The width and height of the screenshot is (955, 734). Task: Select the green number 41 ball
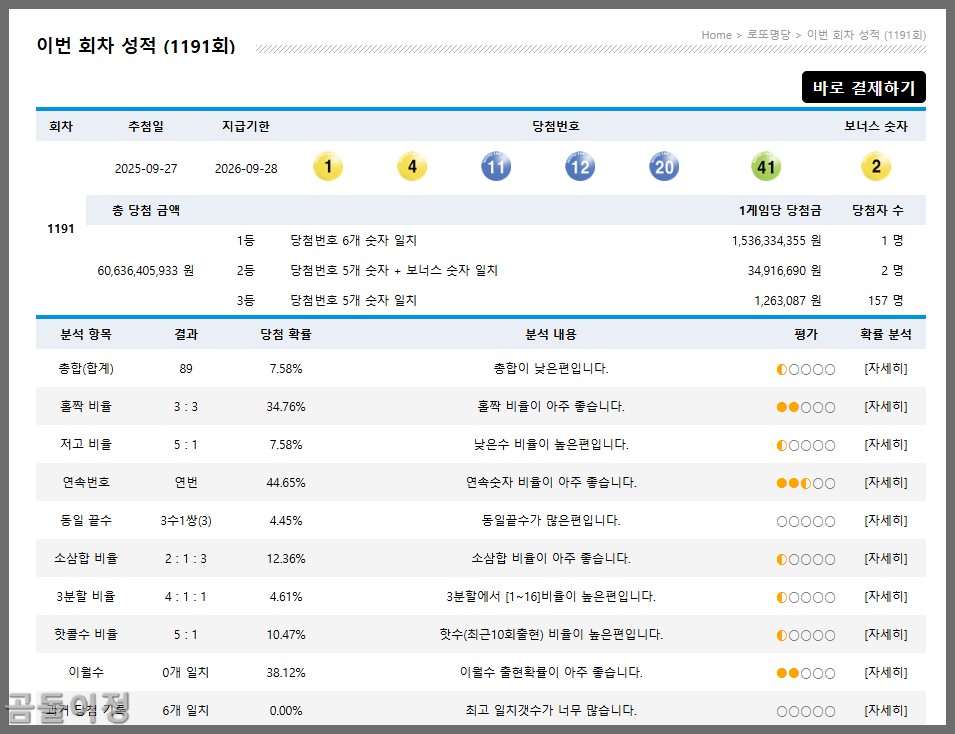(x=765, y=166)
